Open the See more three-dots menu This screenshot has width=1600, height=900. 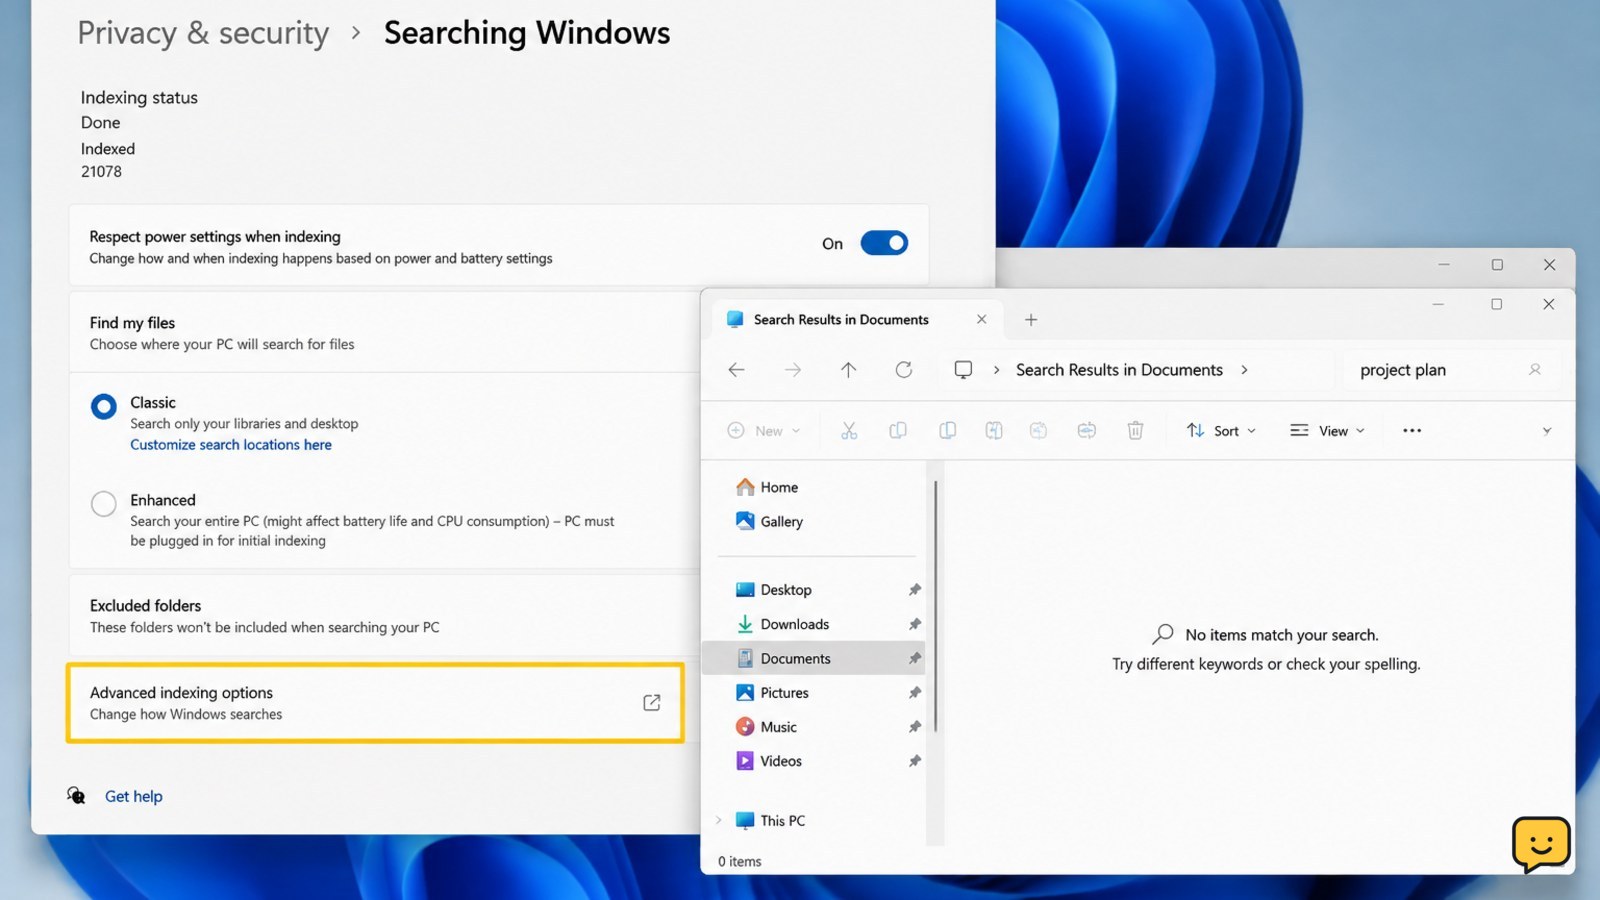(1412, 430)
